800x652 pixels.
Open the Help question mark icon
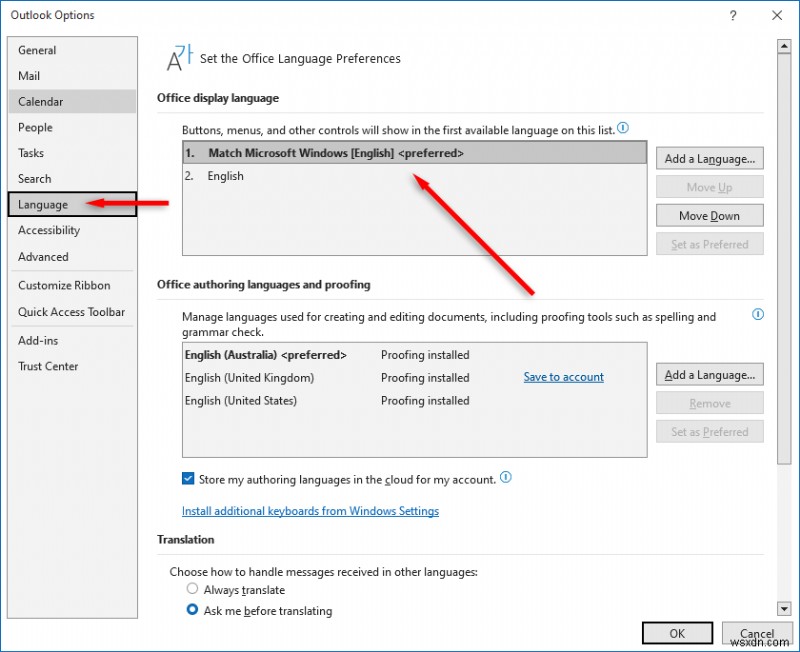pos(733,15)
